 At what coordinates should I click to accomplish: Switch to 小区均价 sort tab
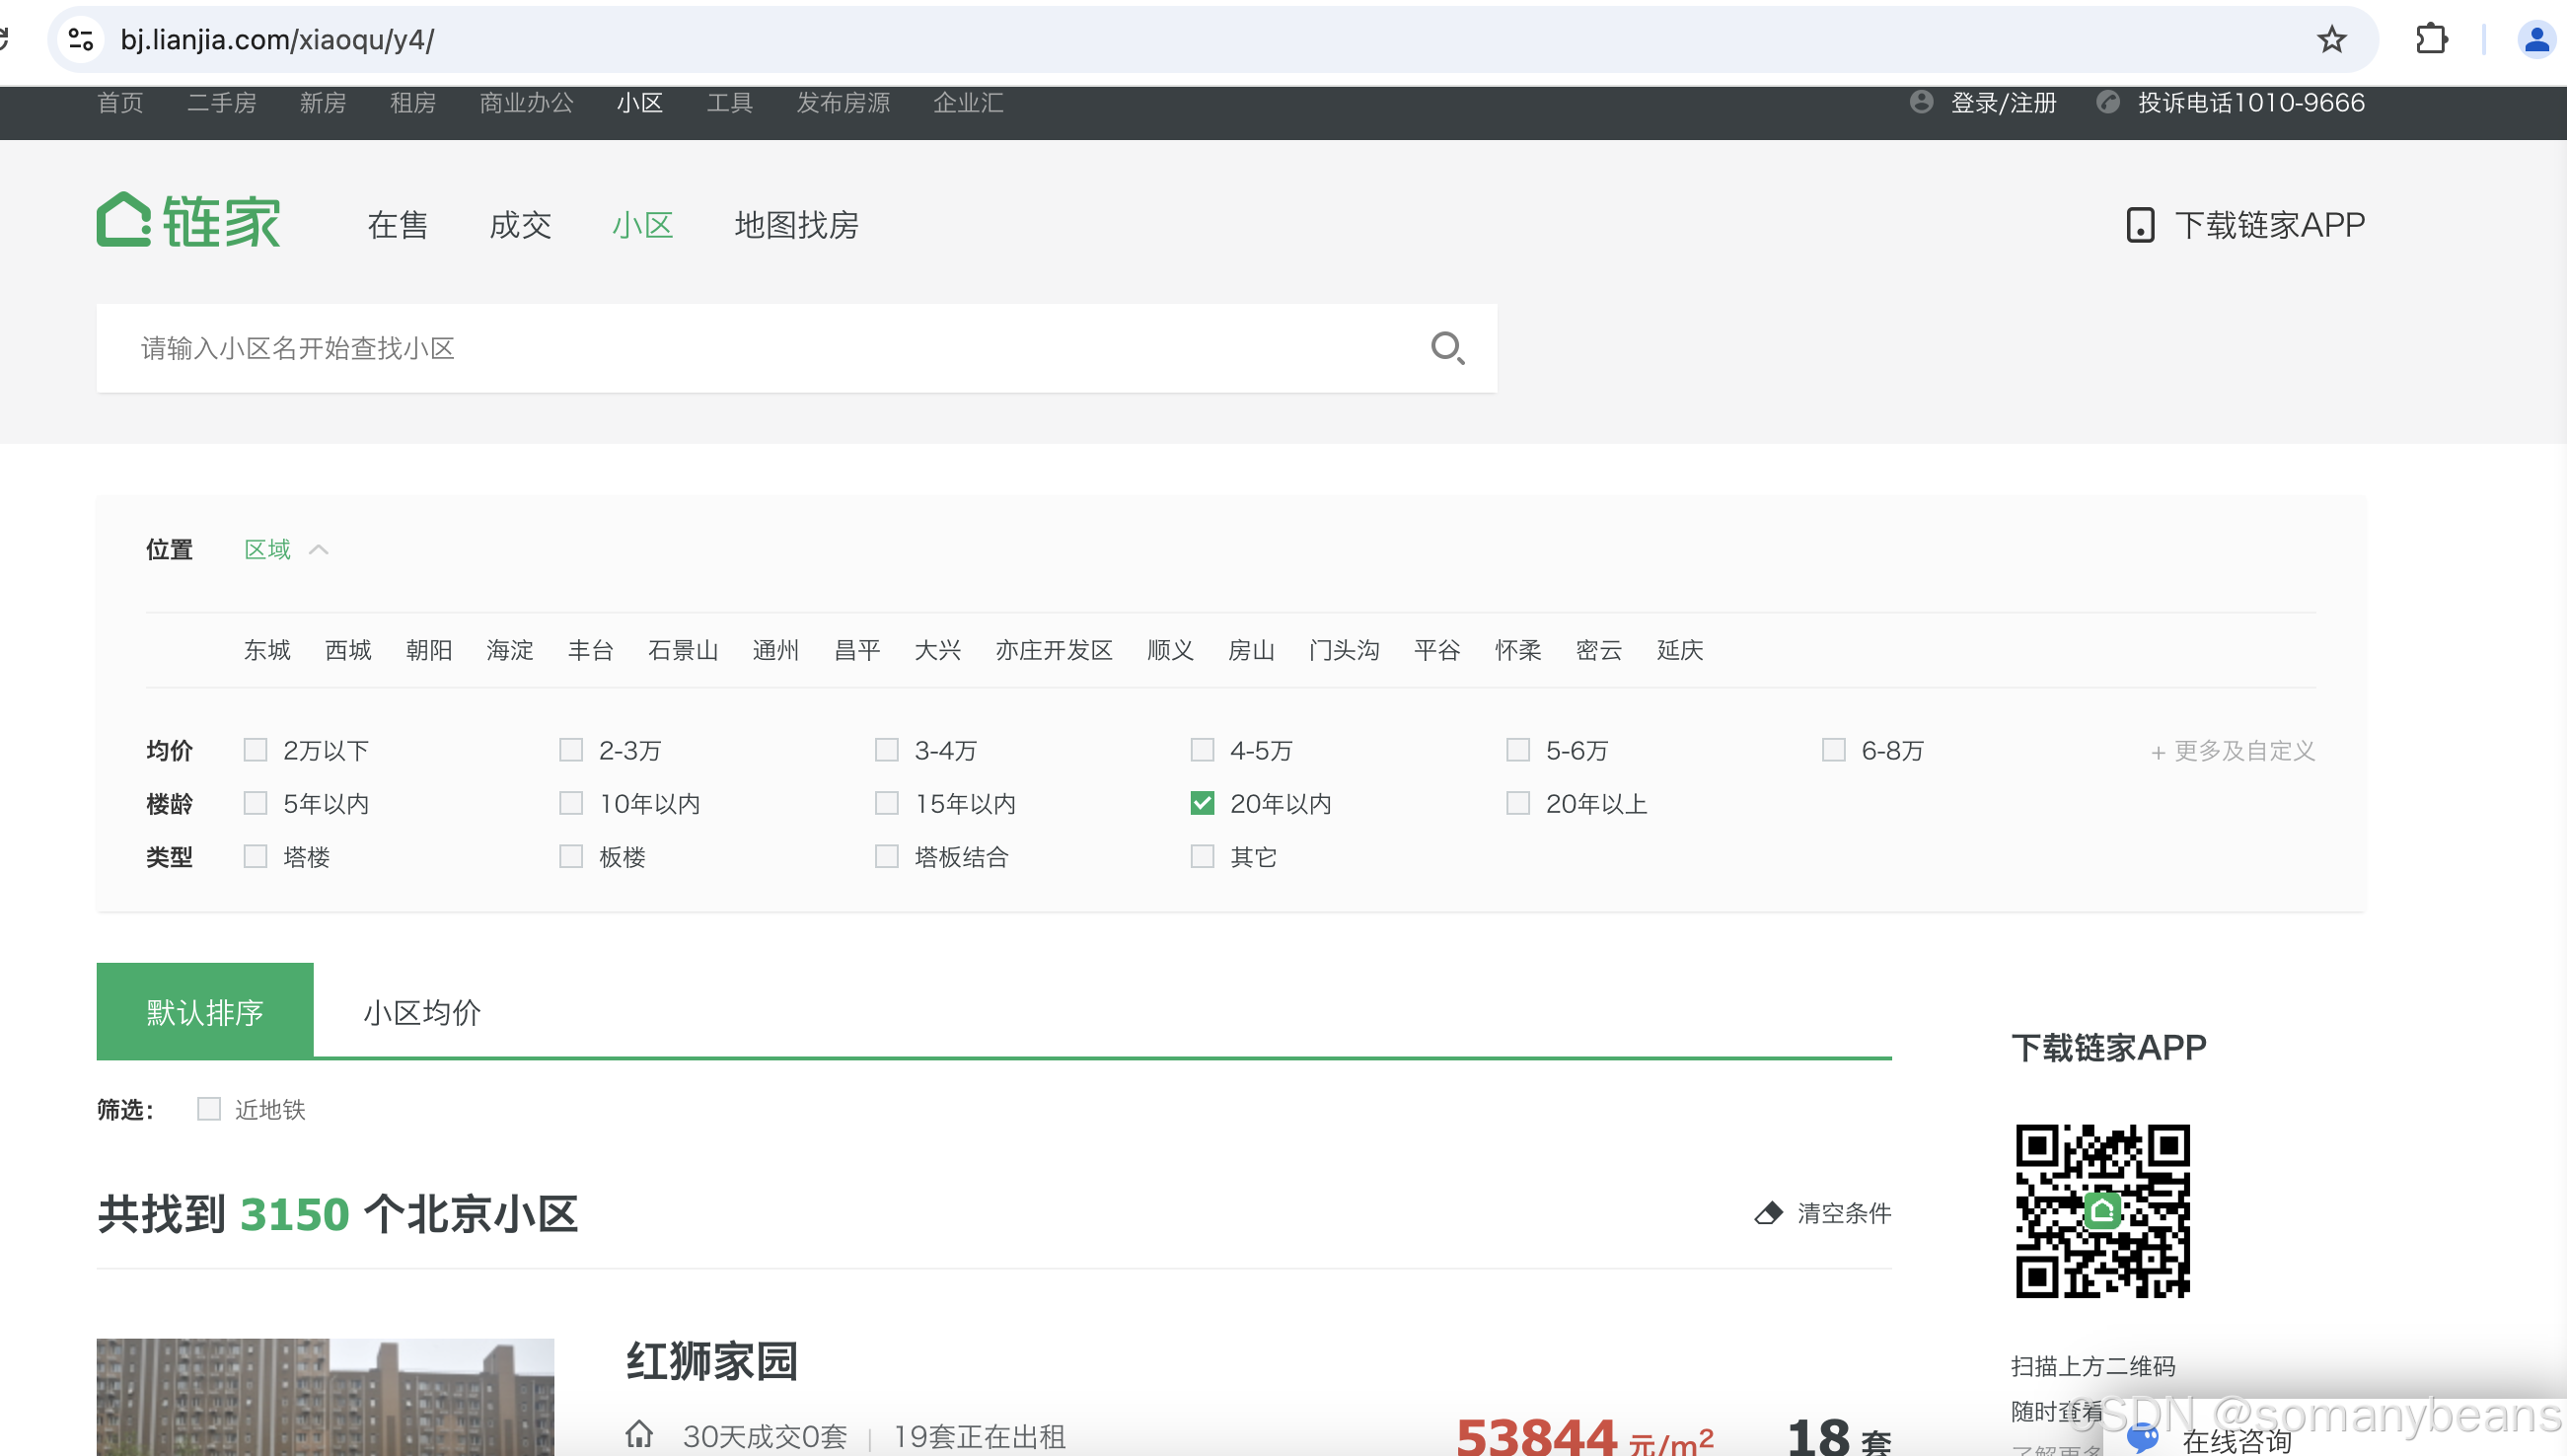(422, 1012)
